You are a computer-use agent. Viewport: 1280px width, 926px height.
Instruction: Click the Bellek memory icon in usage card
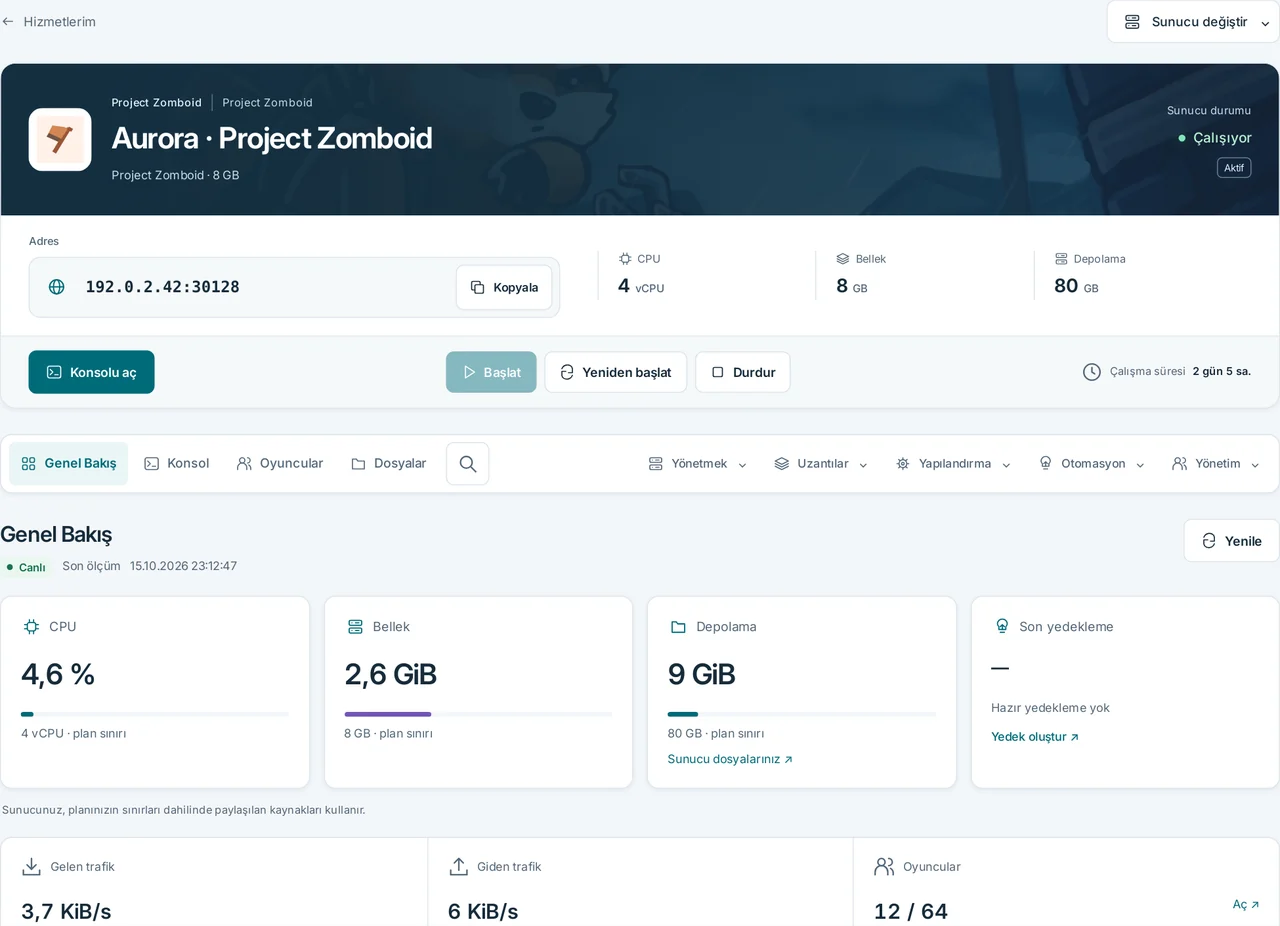pos(355,627)
